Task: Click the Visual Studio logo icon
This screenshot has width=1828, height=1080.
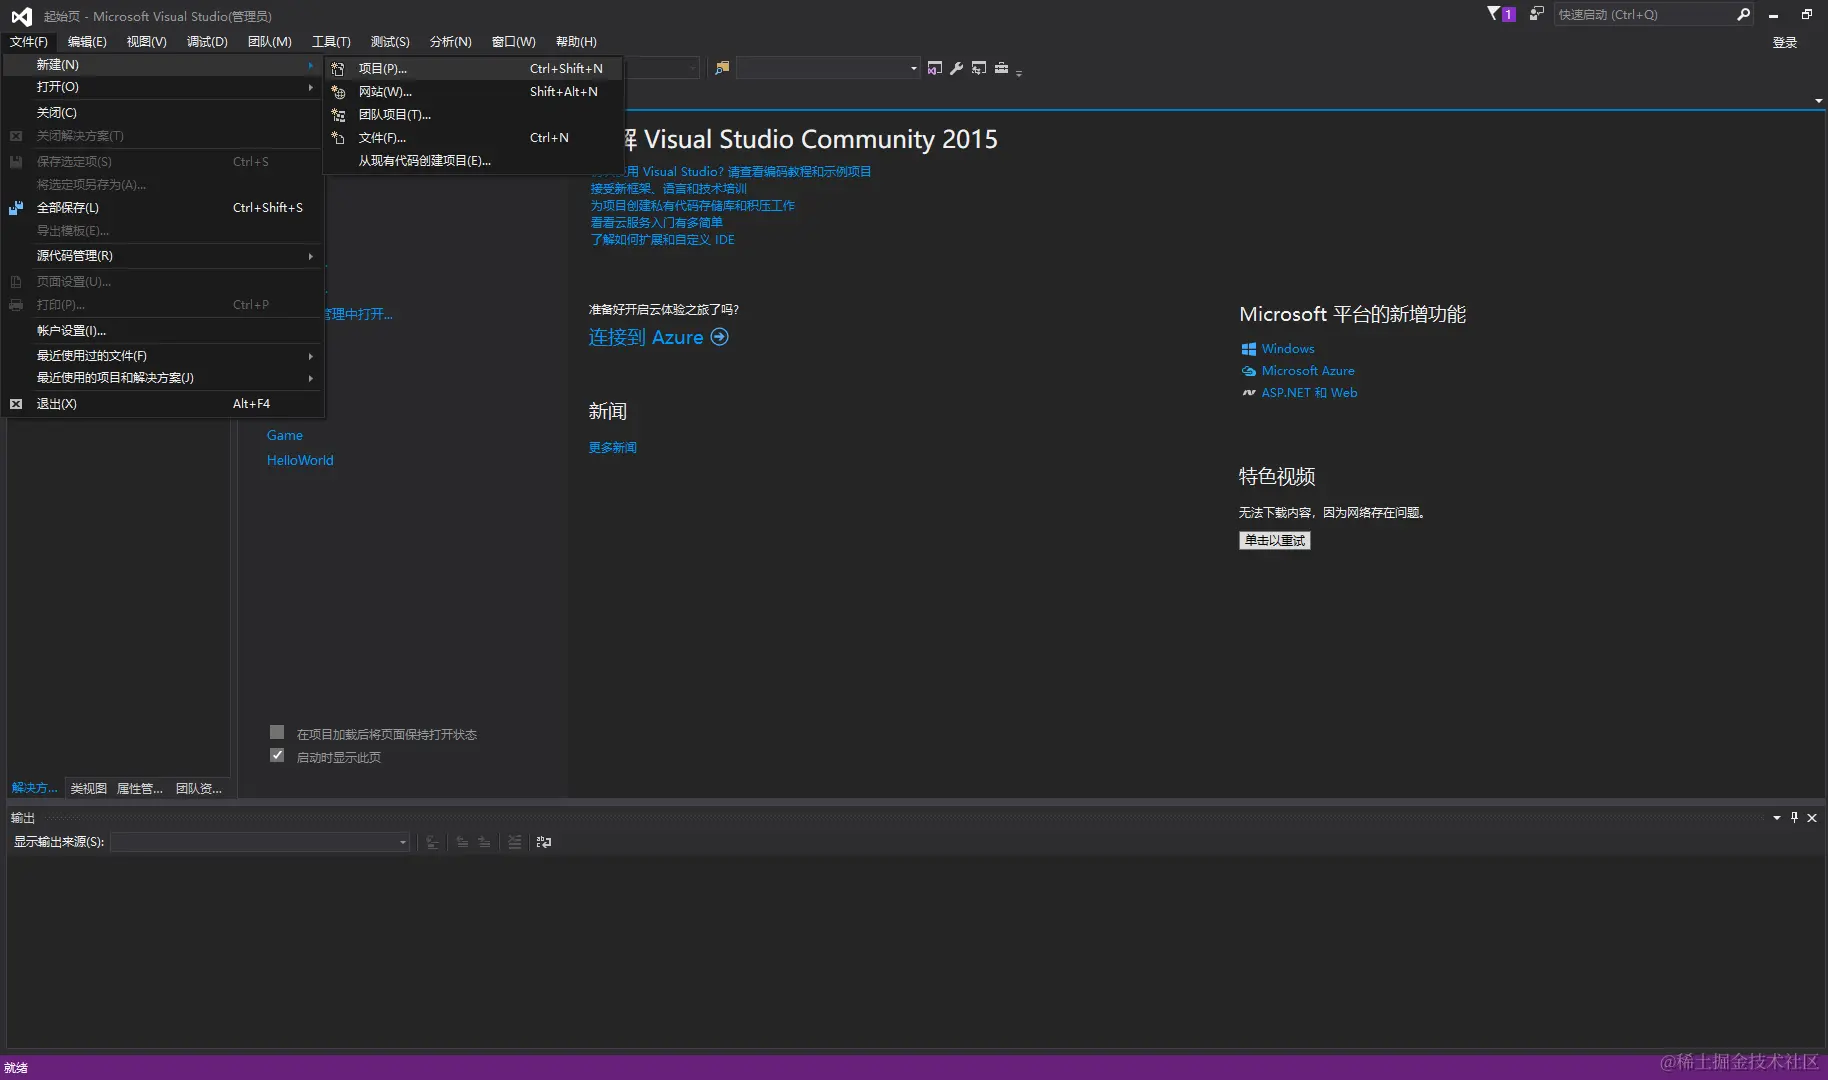Action: click(21, 16)
